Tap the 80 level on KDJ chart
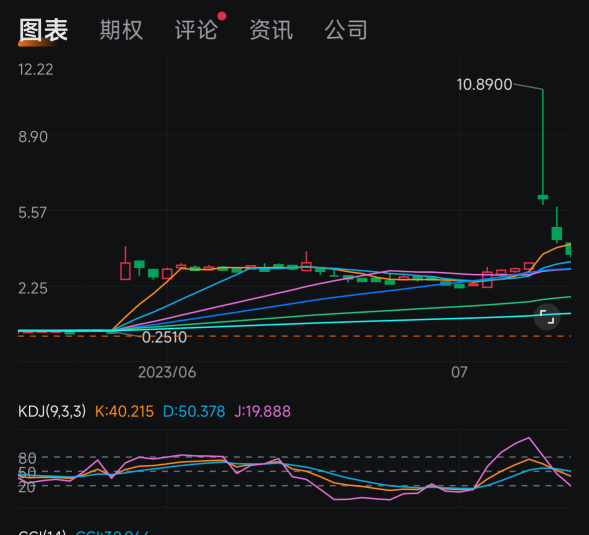 coord(27,458)
